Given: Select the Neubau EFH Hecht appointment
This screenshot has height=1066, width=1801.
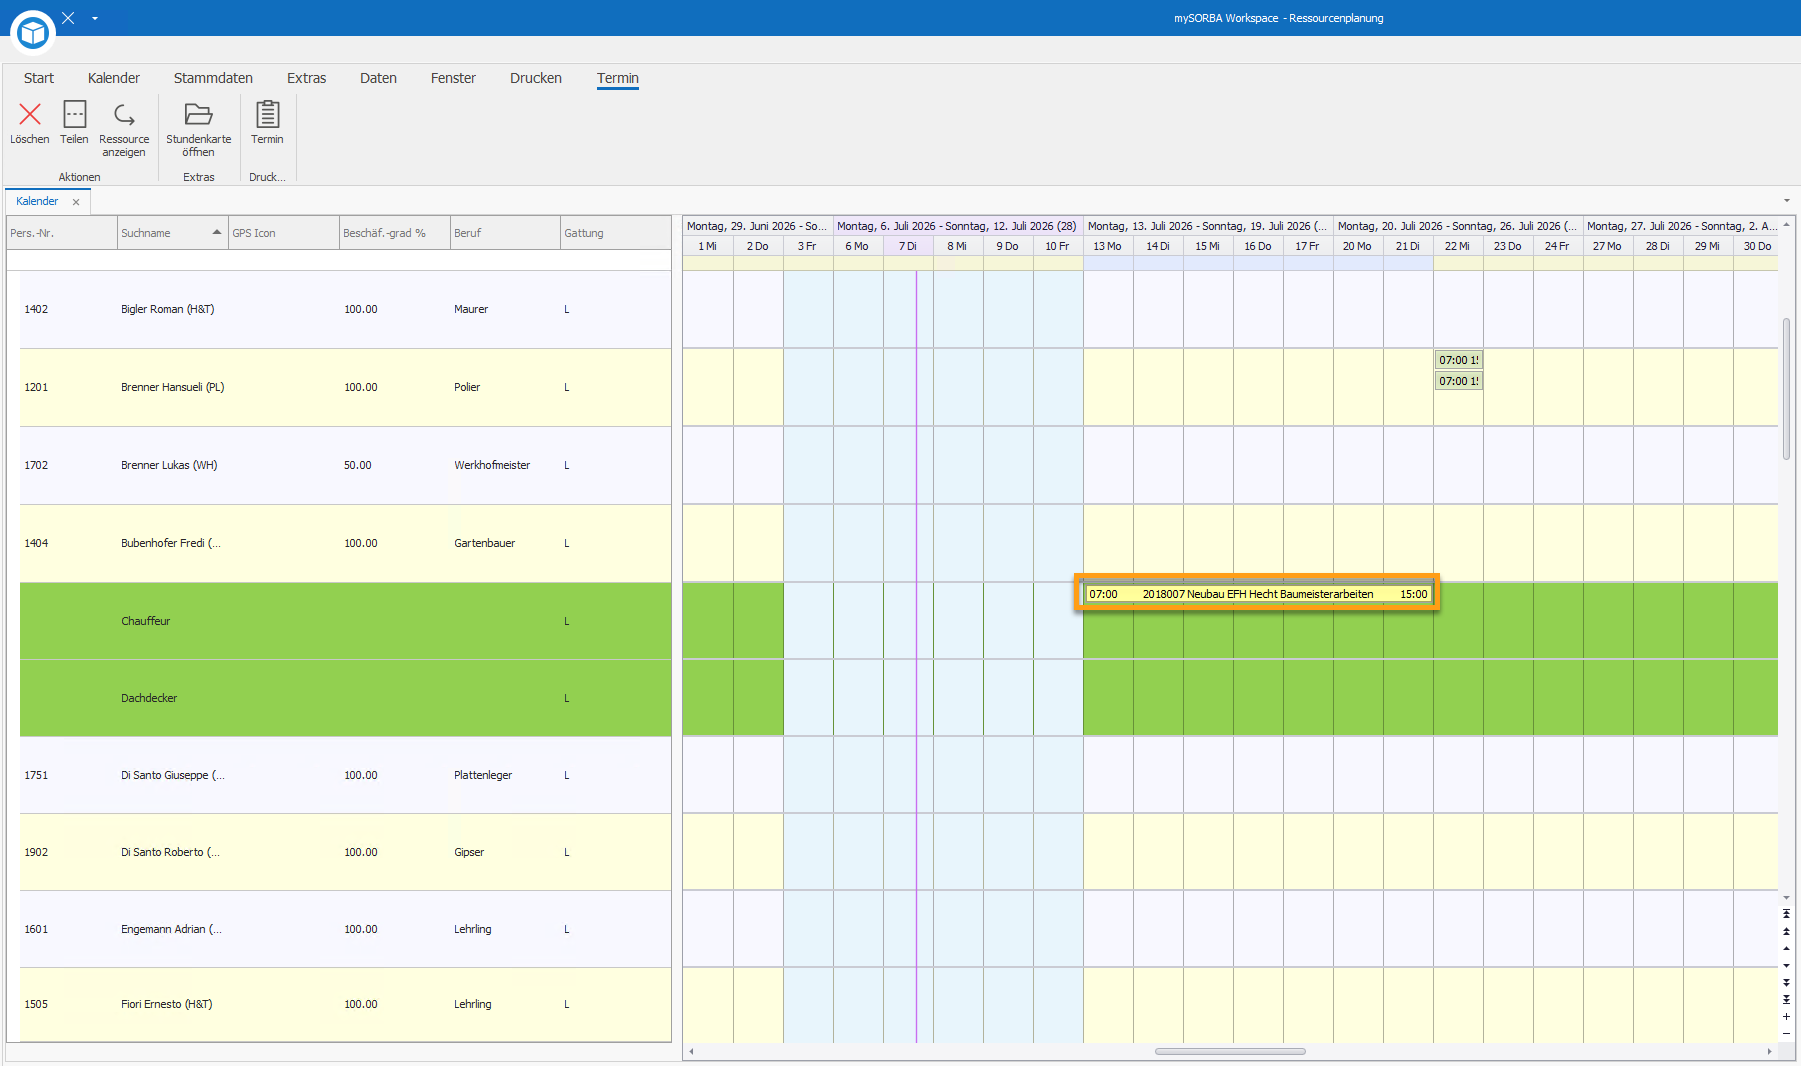Looking at the screenshot, I should [1258, 594].
